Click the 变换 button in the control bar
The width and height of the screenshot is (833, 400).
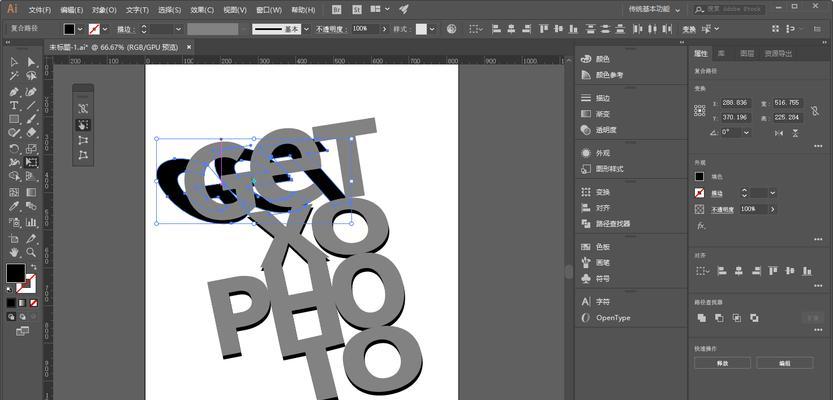point(688,30)
